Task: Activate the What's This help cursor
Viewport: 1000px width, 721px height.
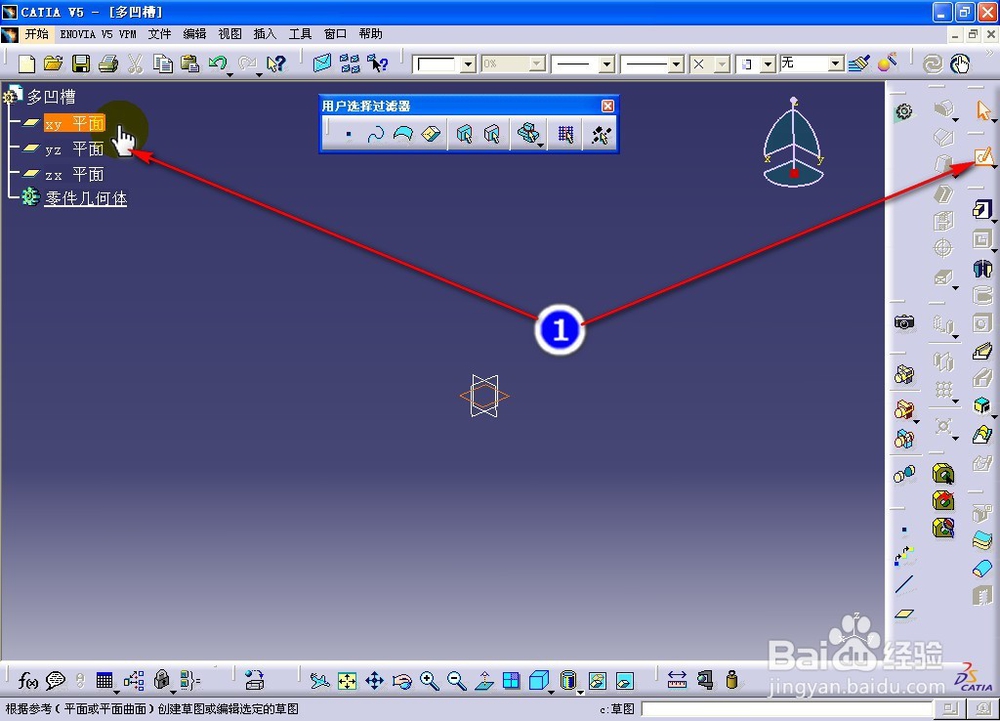Action: click(276, 64)
